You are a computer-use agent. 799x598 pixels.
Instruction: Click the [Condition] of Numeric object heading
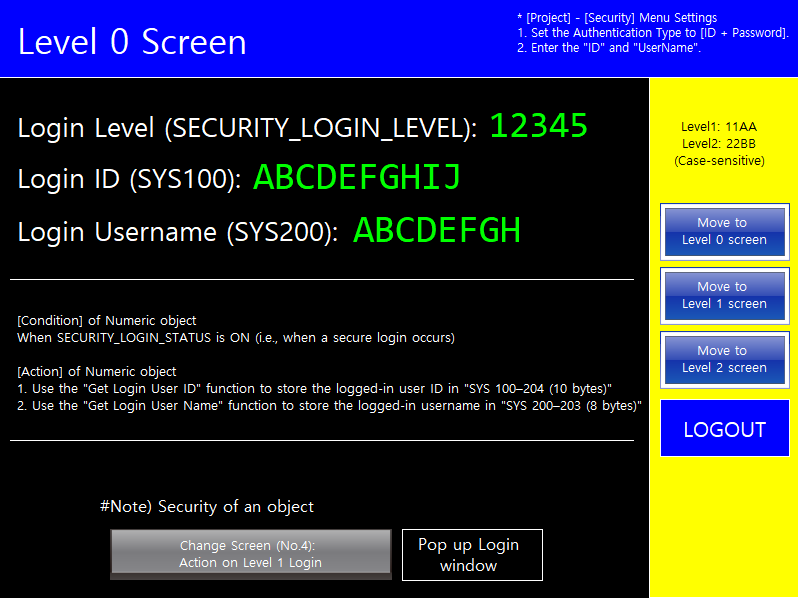tap(106, 320)
